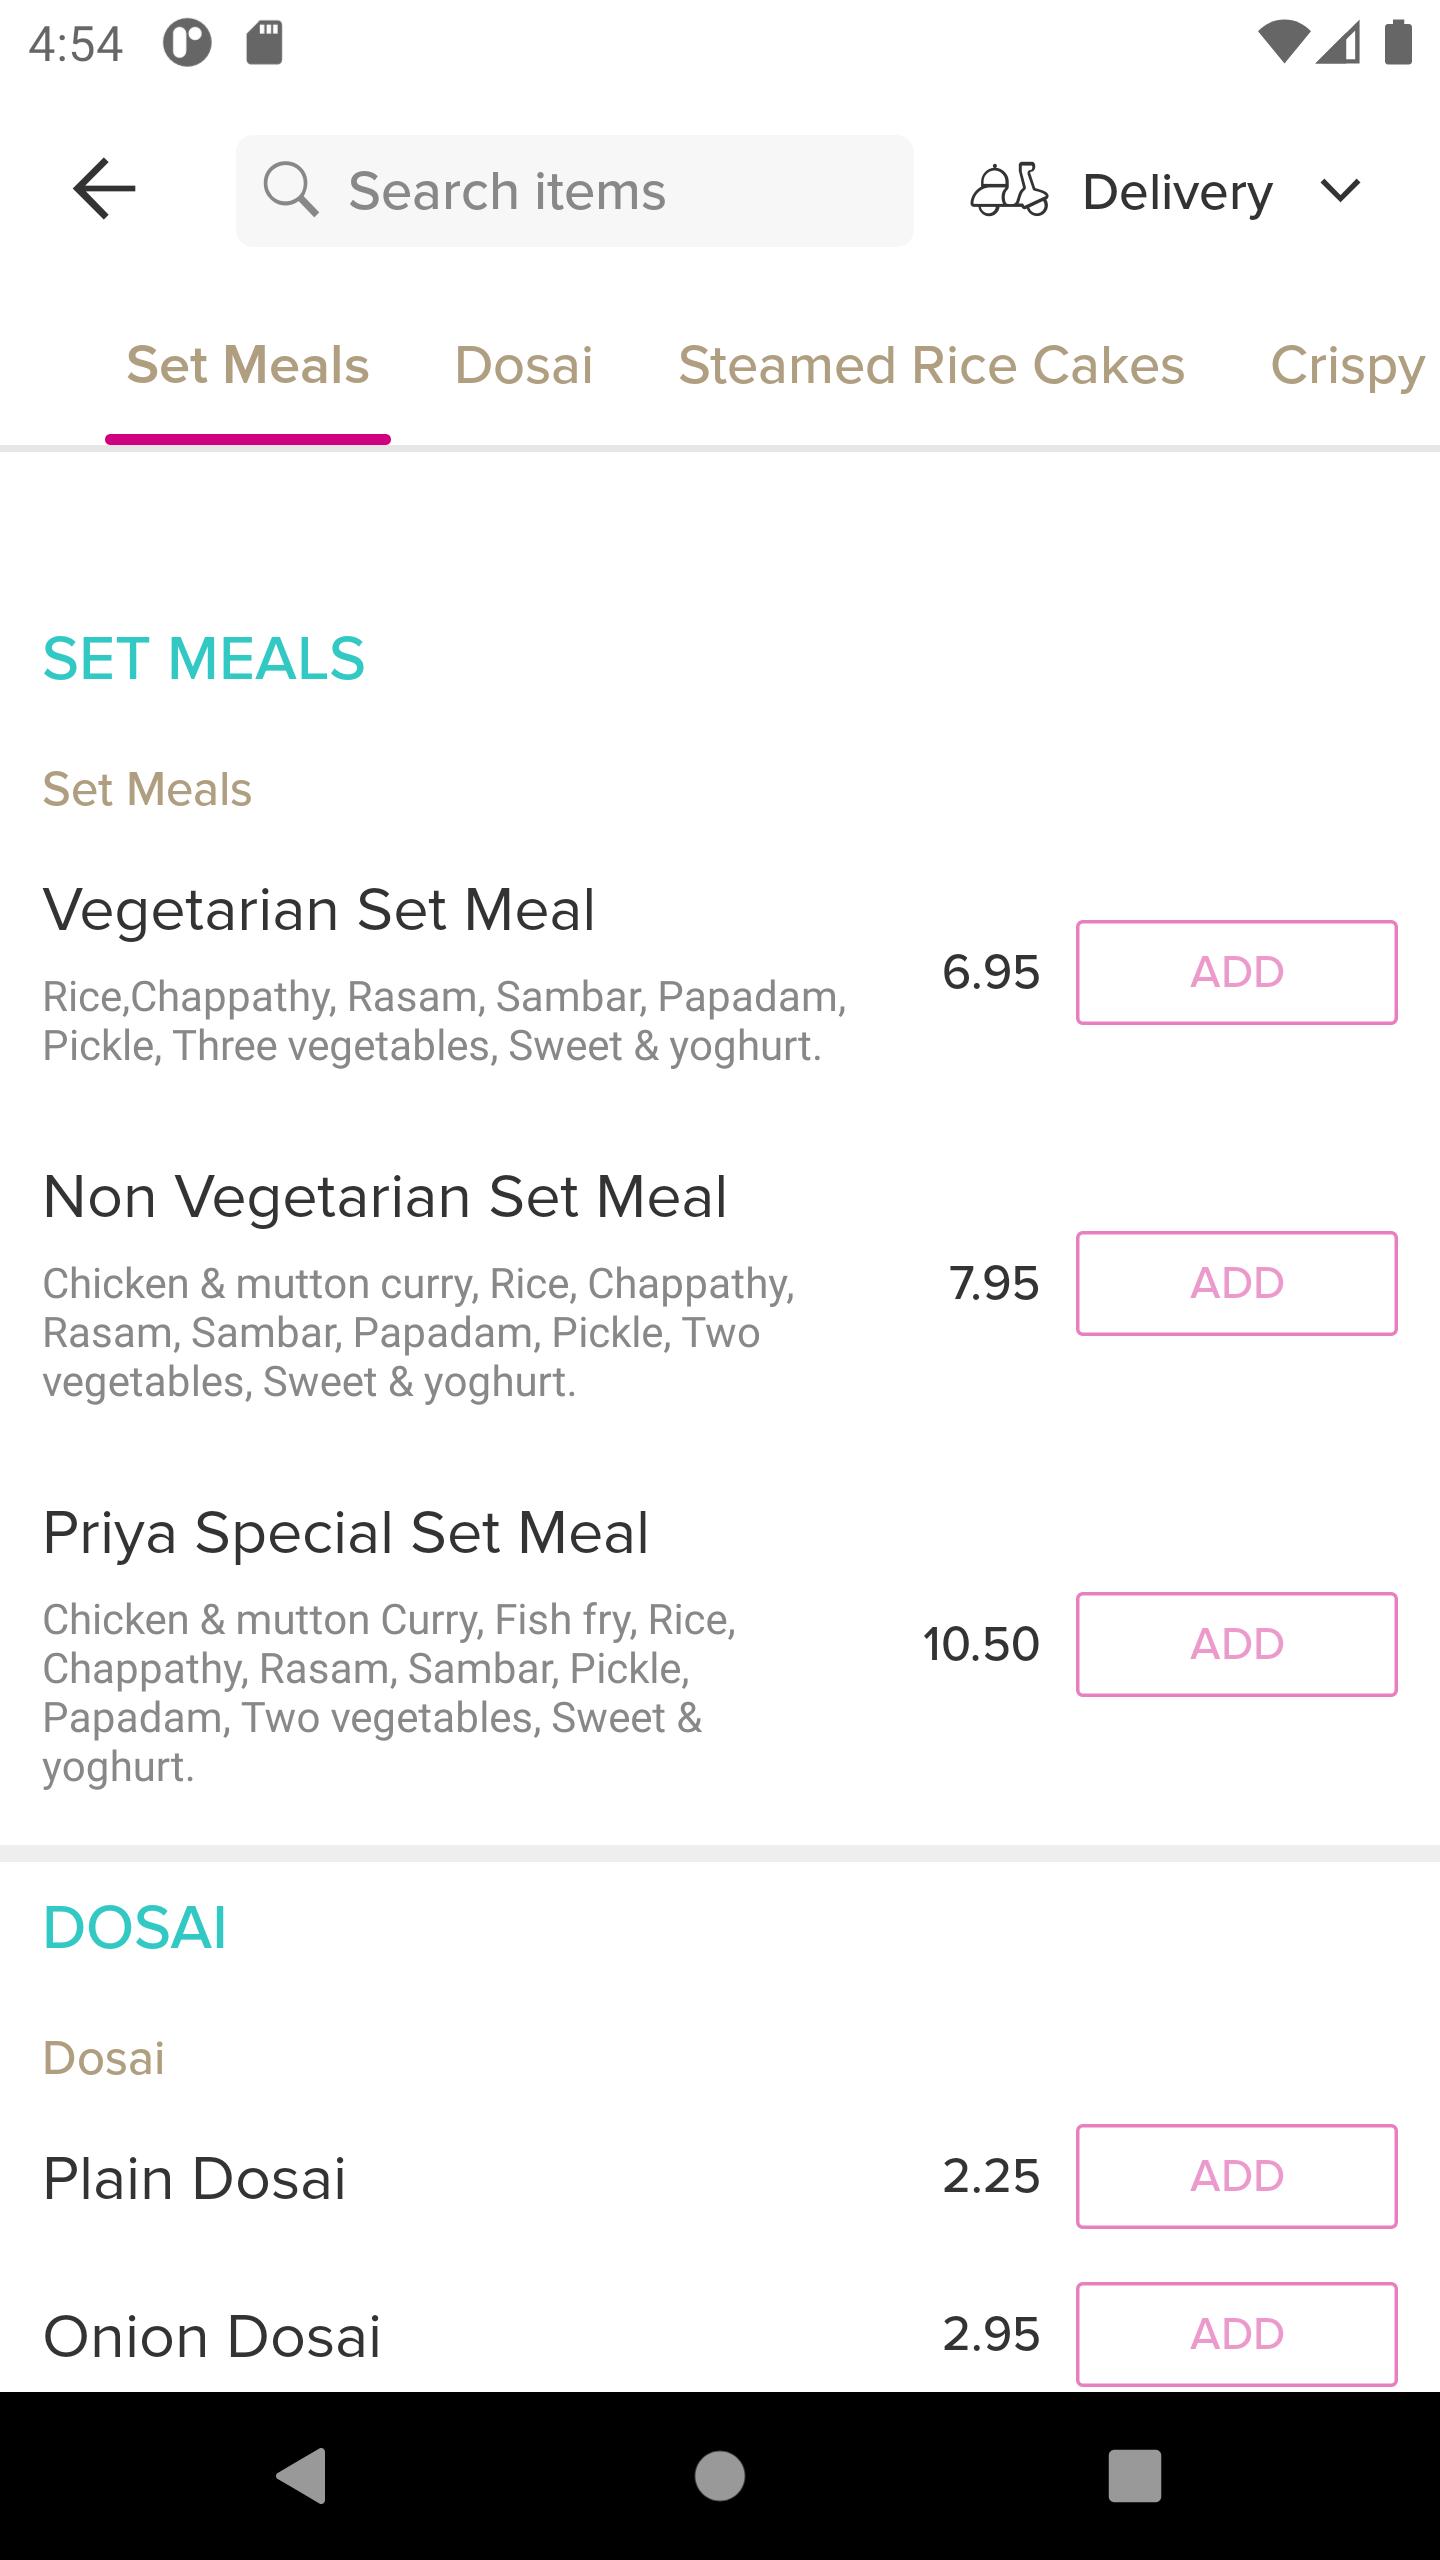Add Non Vegetarian Set Meal
The image size is (1440, 2560).
(1237, 1283)
